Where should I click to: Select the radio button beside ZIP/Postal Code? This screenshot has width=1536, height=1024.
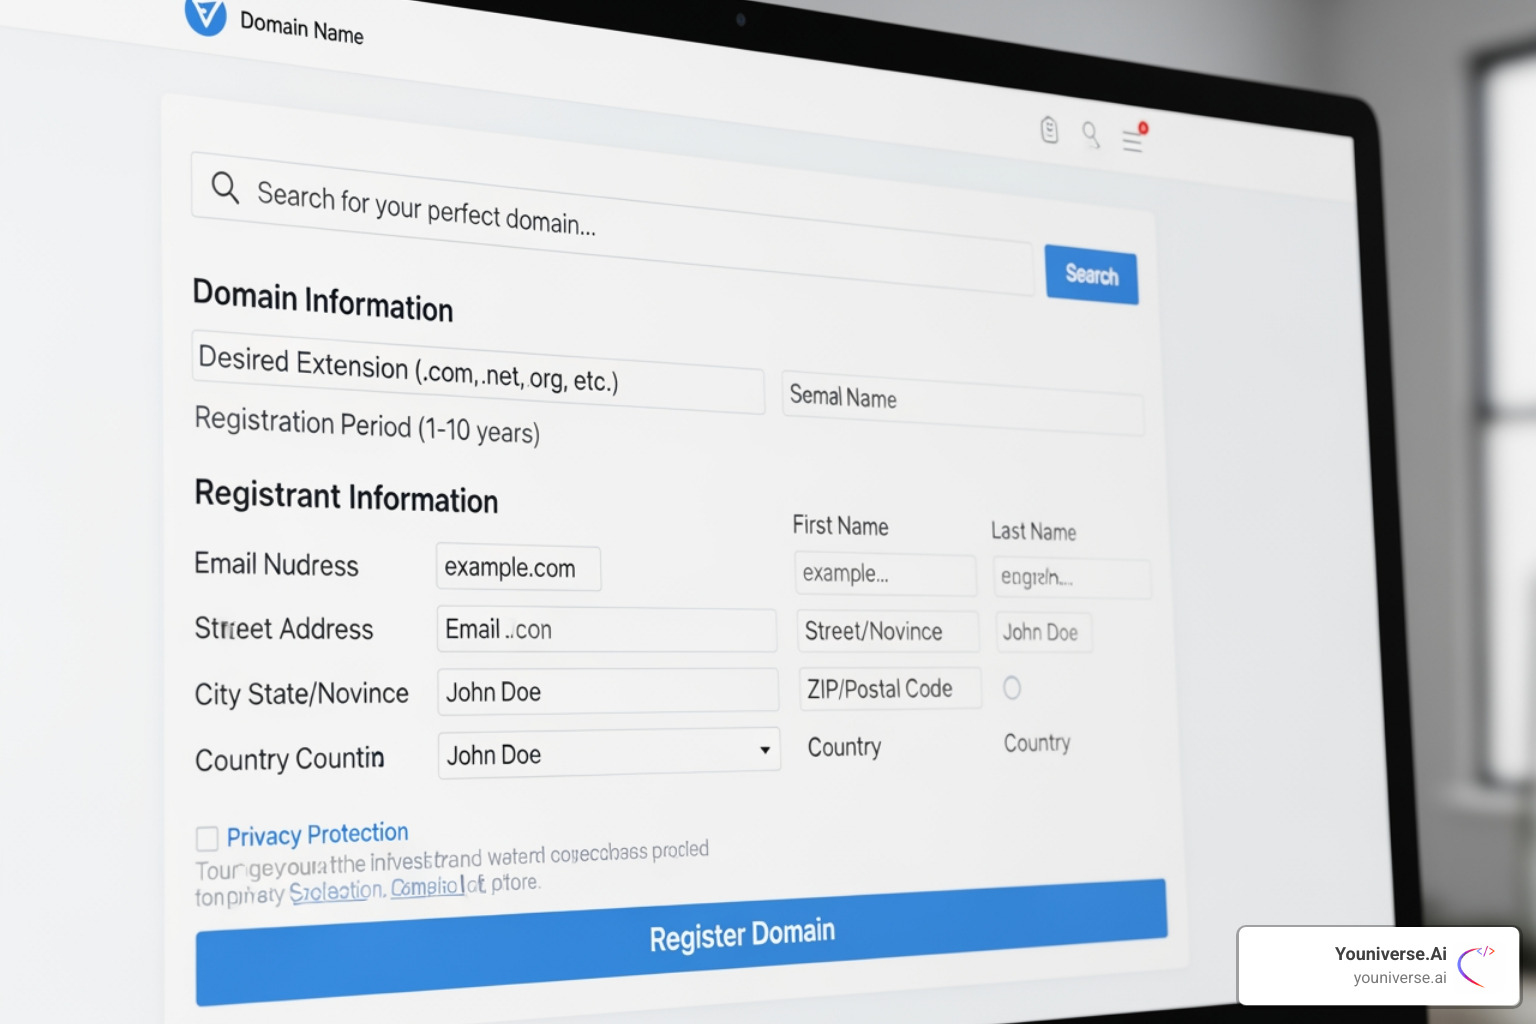click(x=1012, y=688)
